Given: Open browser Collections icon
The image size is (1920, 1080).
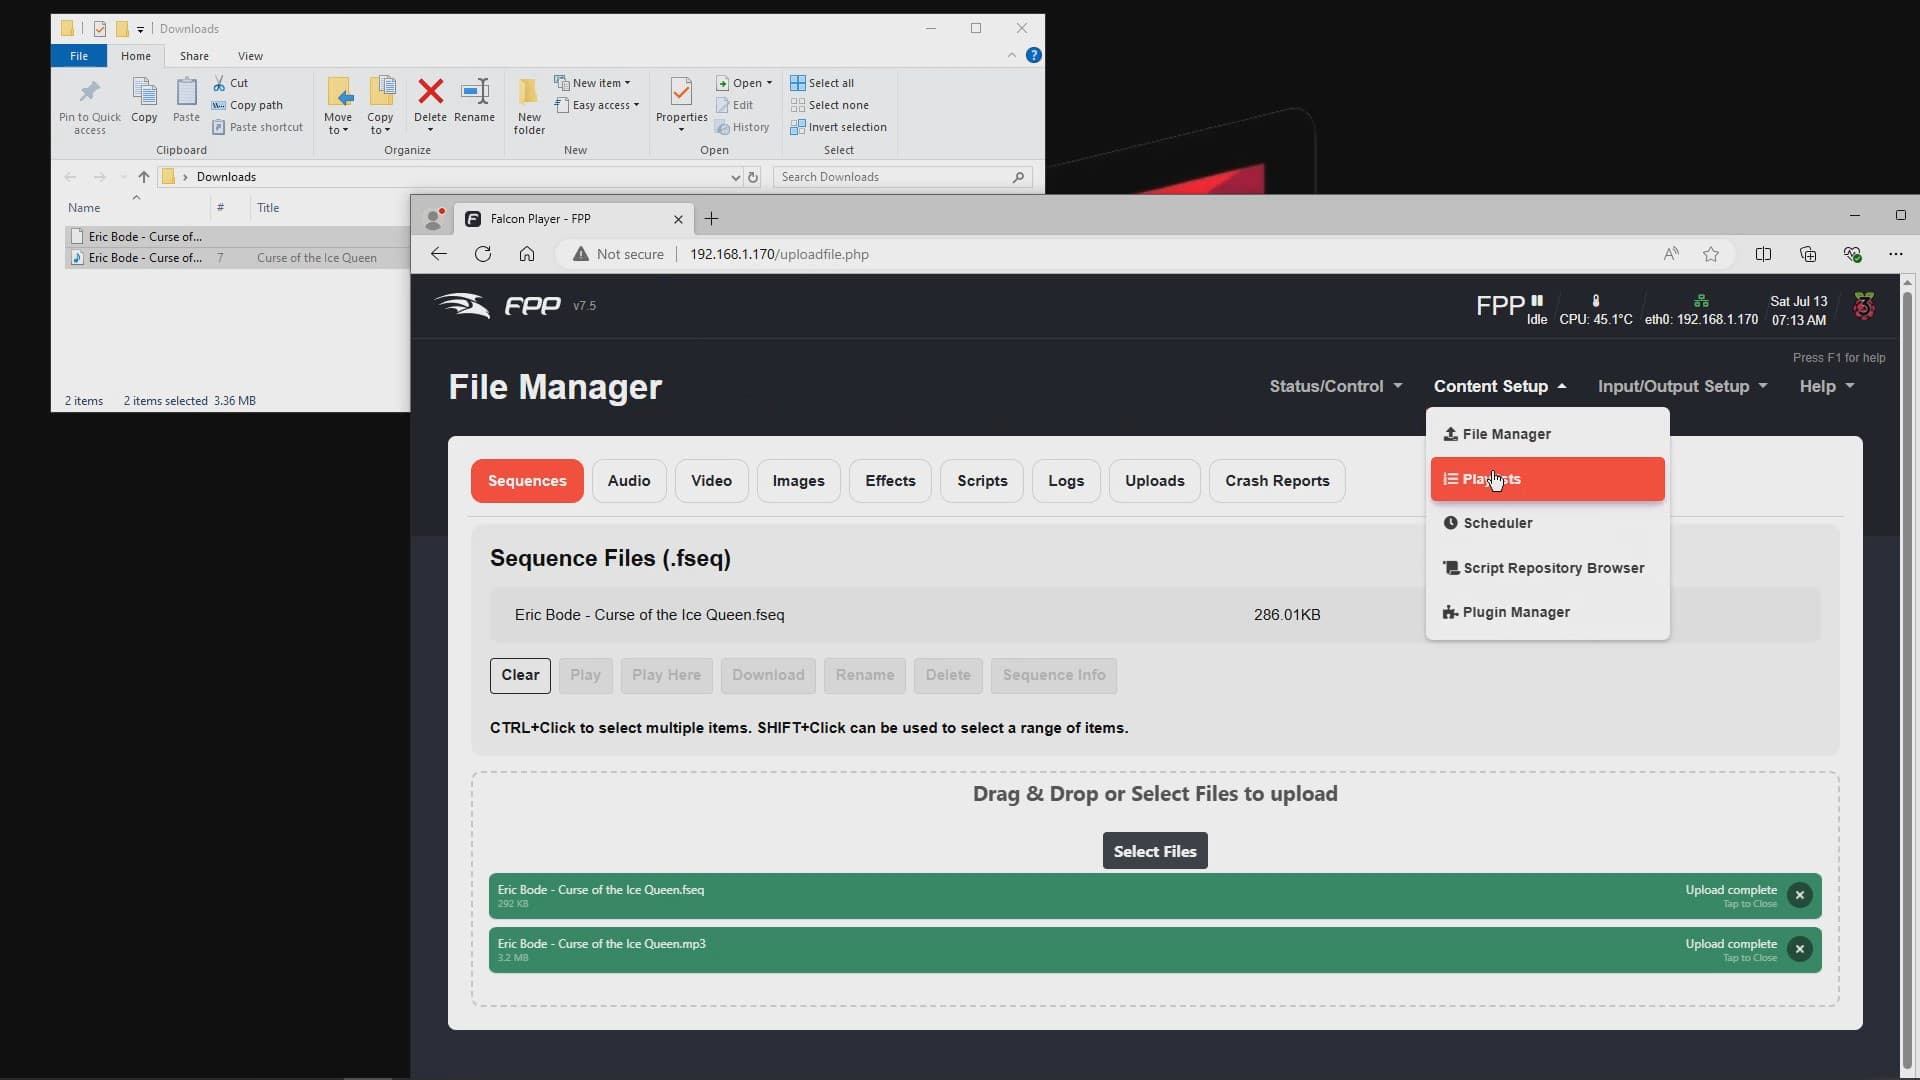Looking at the screenshot, I should coord(1808,254).
